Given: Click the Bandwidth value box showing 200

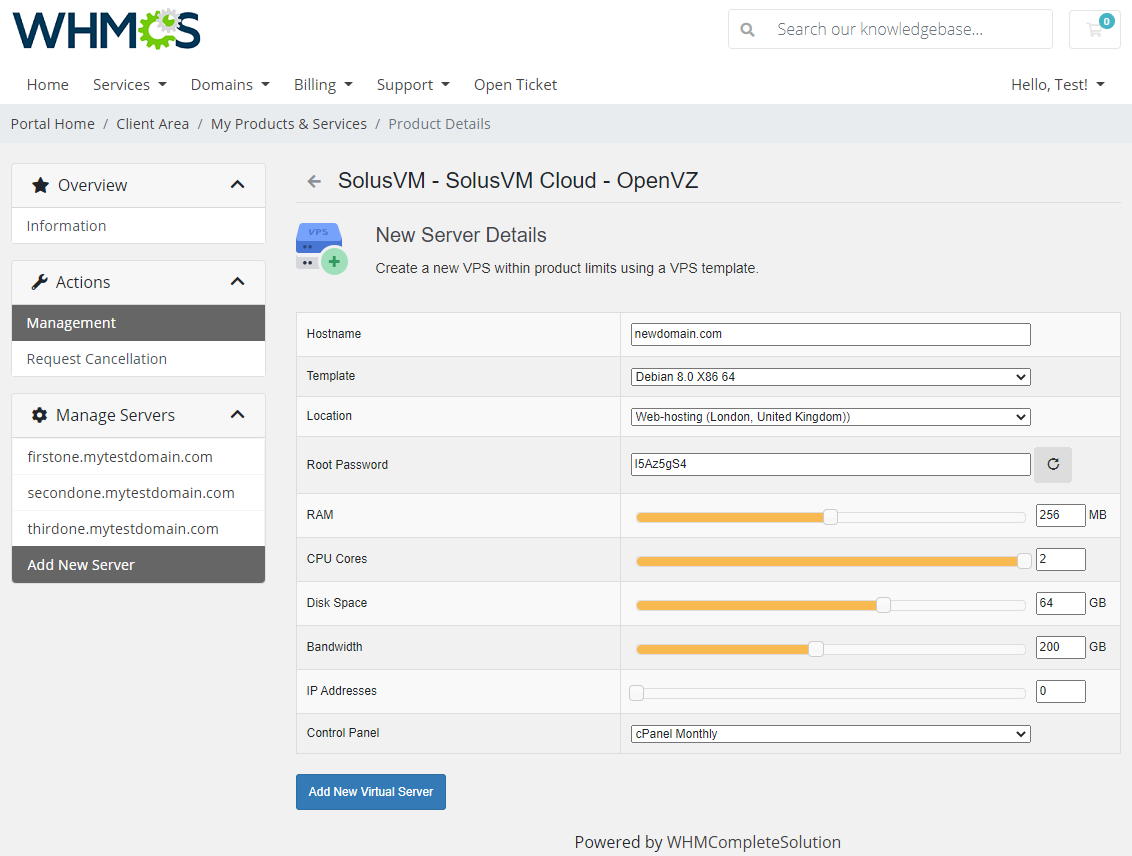Looking at the screenshot, I should coord(1060,647).
